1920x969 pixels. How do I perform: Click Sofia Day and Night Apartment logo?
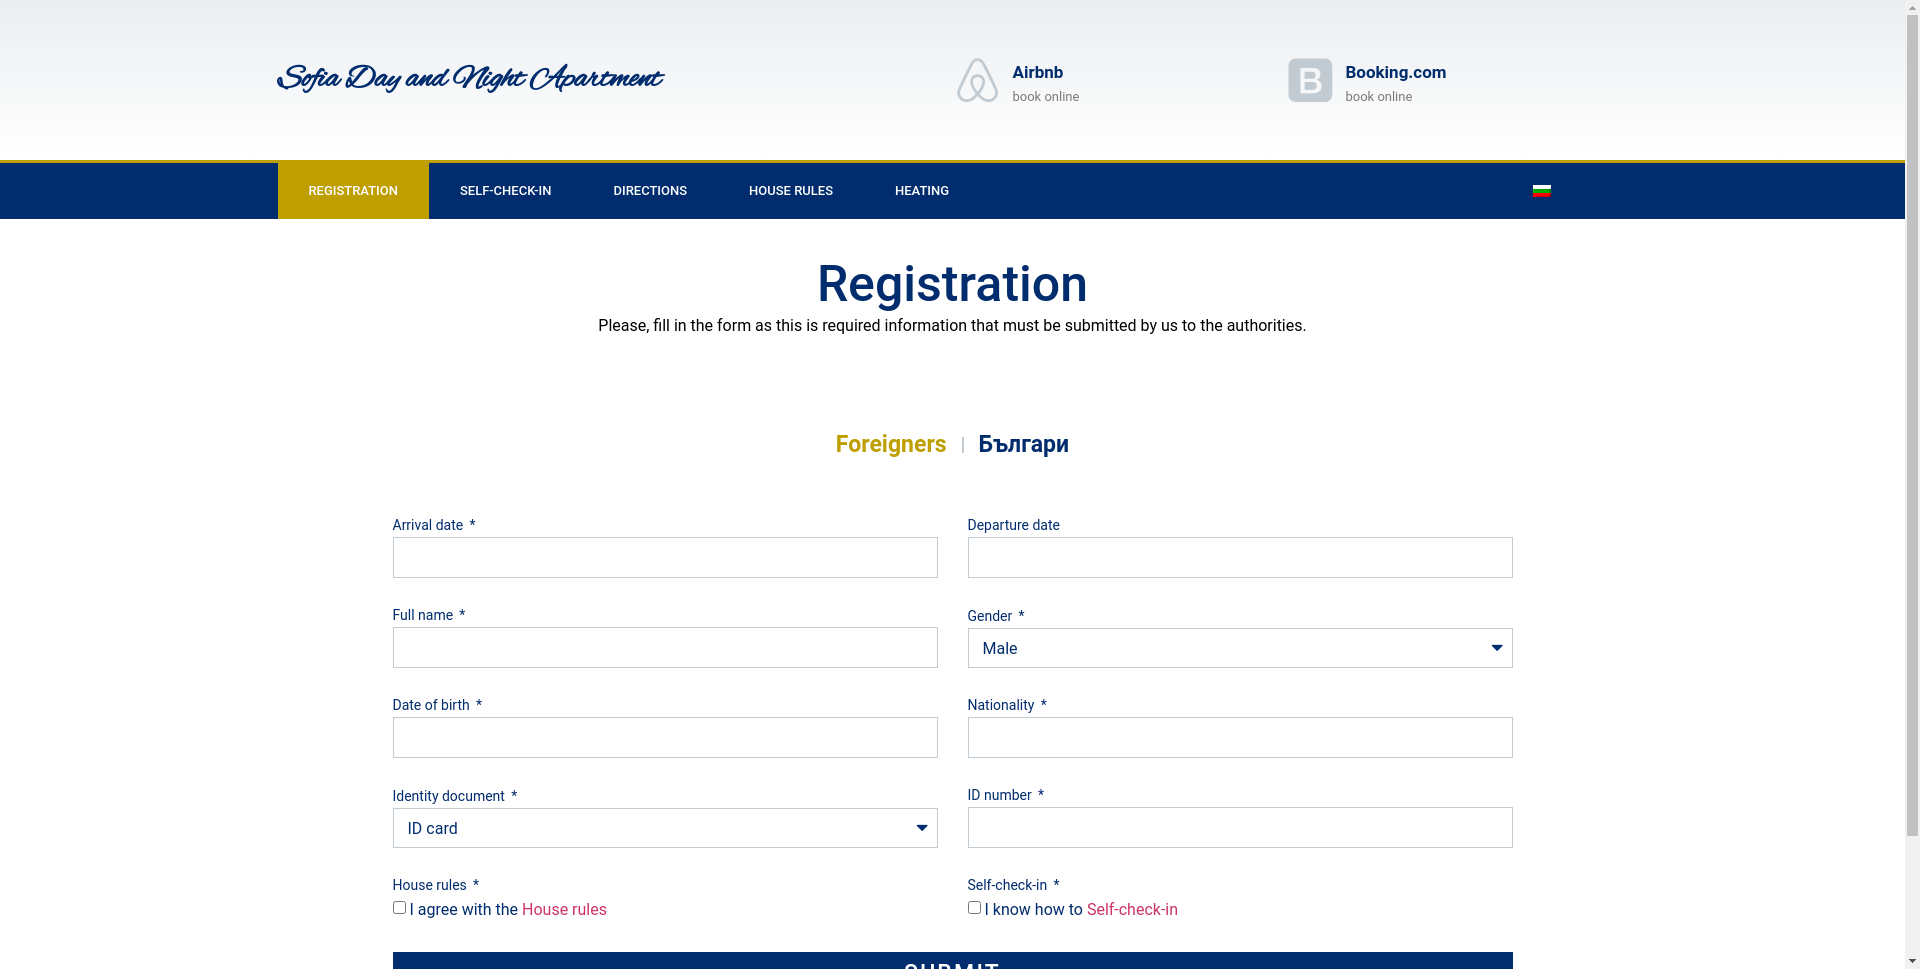point(469,79)
